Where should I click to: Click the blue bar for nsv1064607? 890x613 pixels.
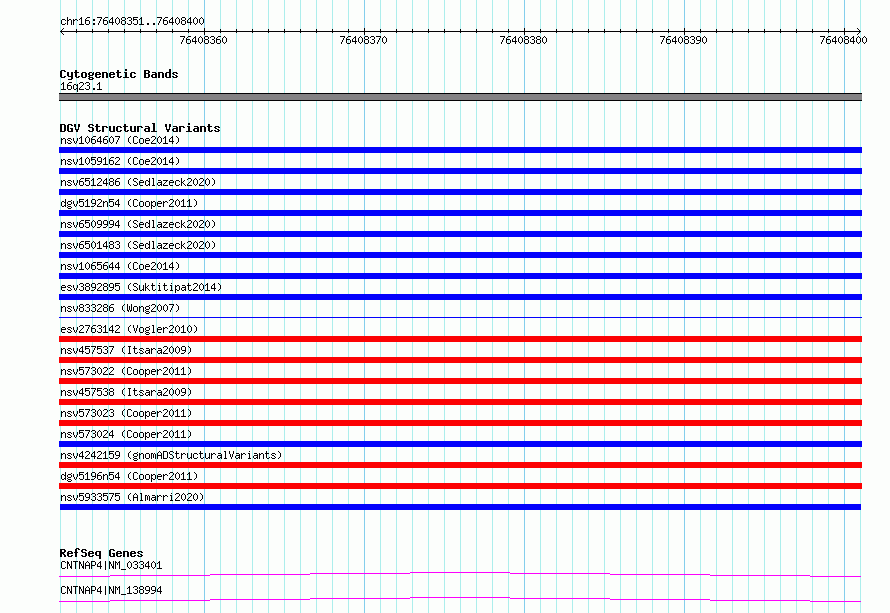coord(460,150)
